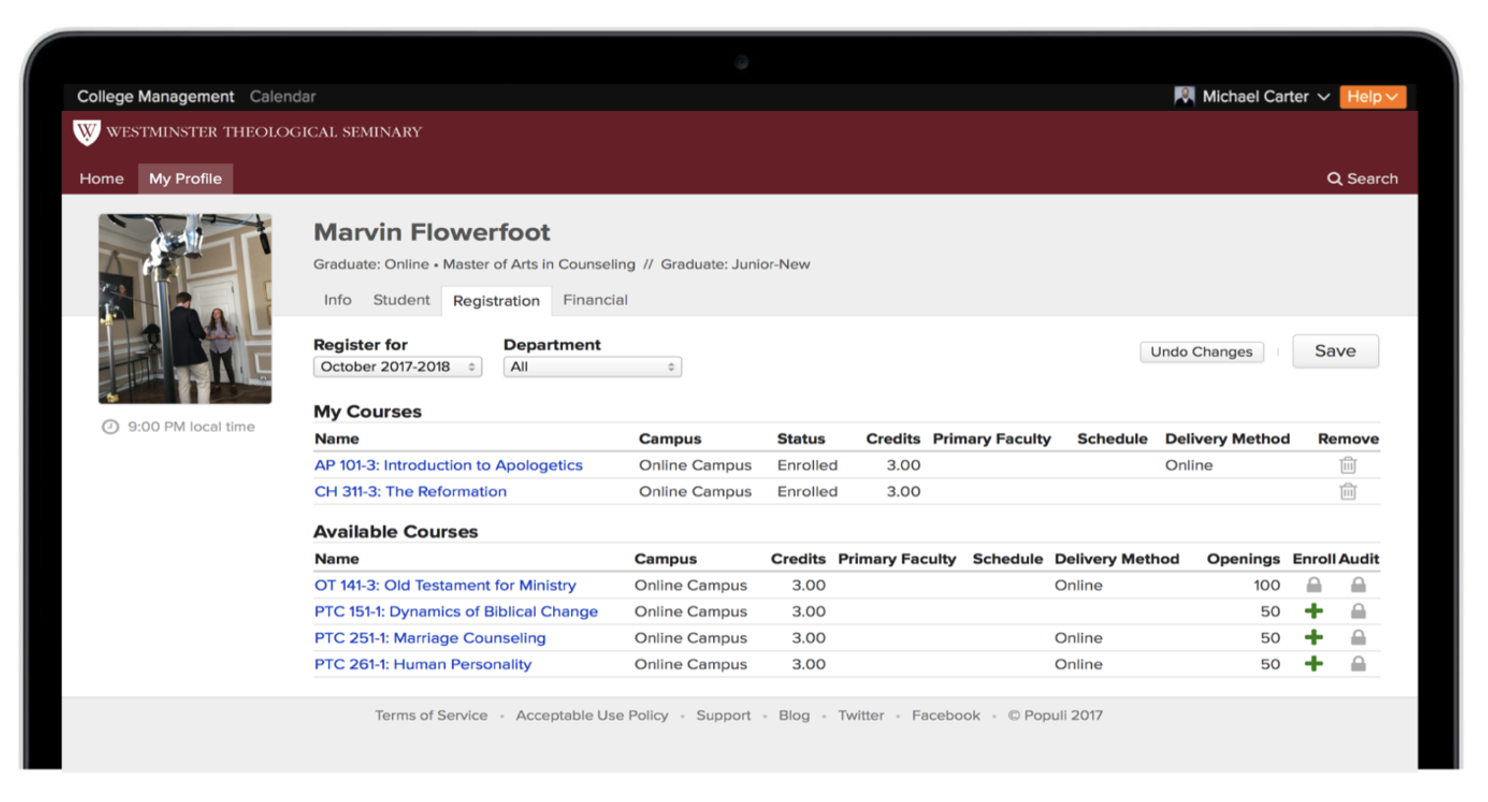Click audit lock icon for OT 141-3
The image size is (1488, 802).
click(1358, 585)
